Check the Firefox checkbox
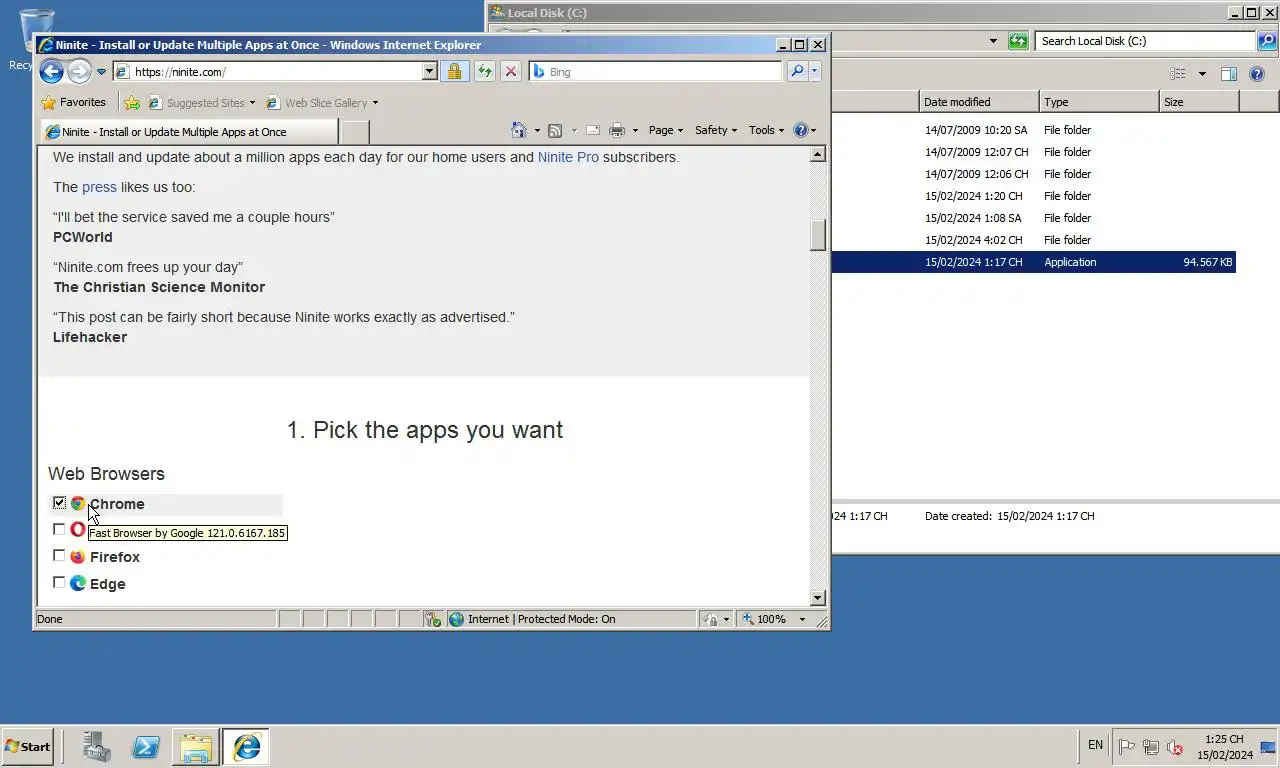This screenshot has height=768, width=1280. click(x=59, y=556)
